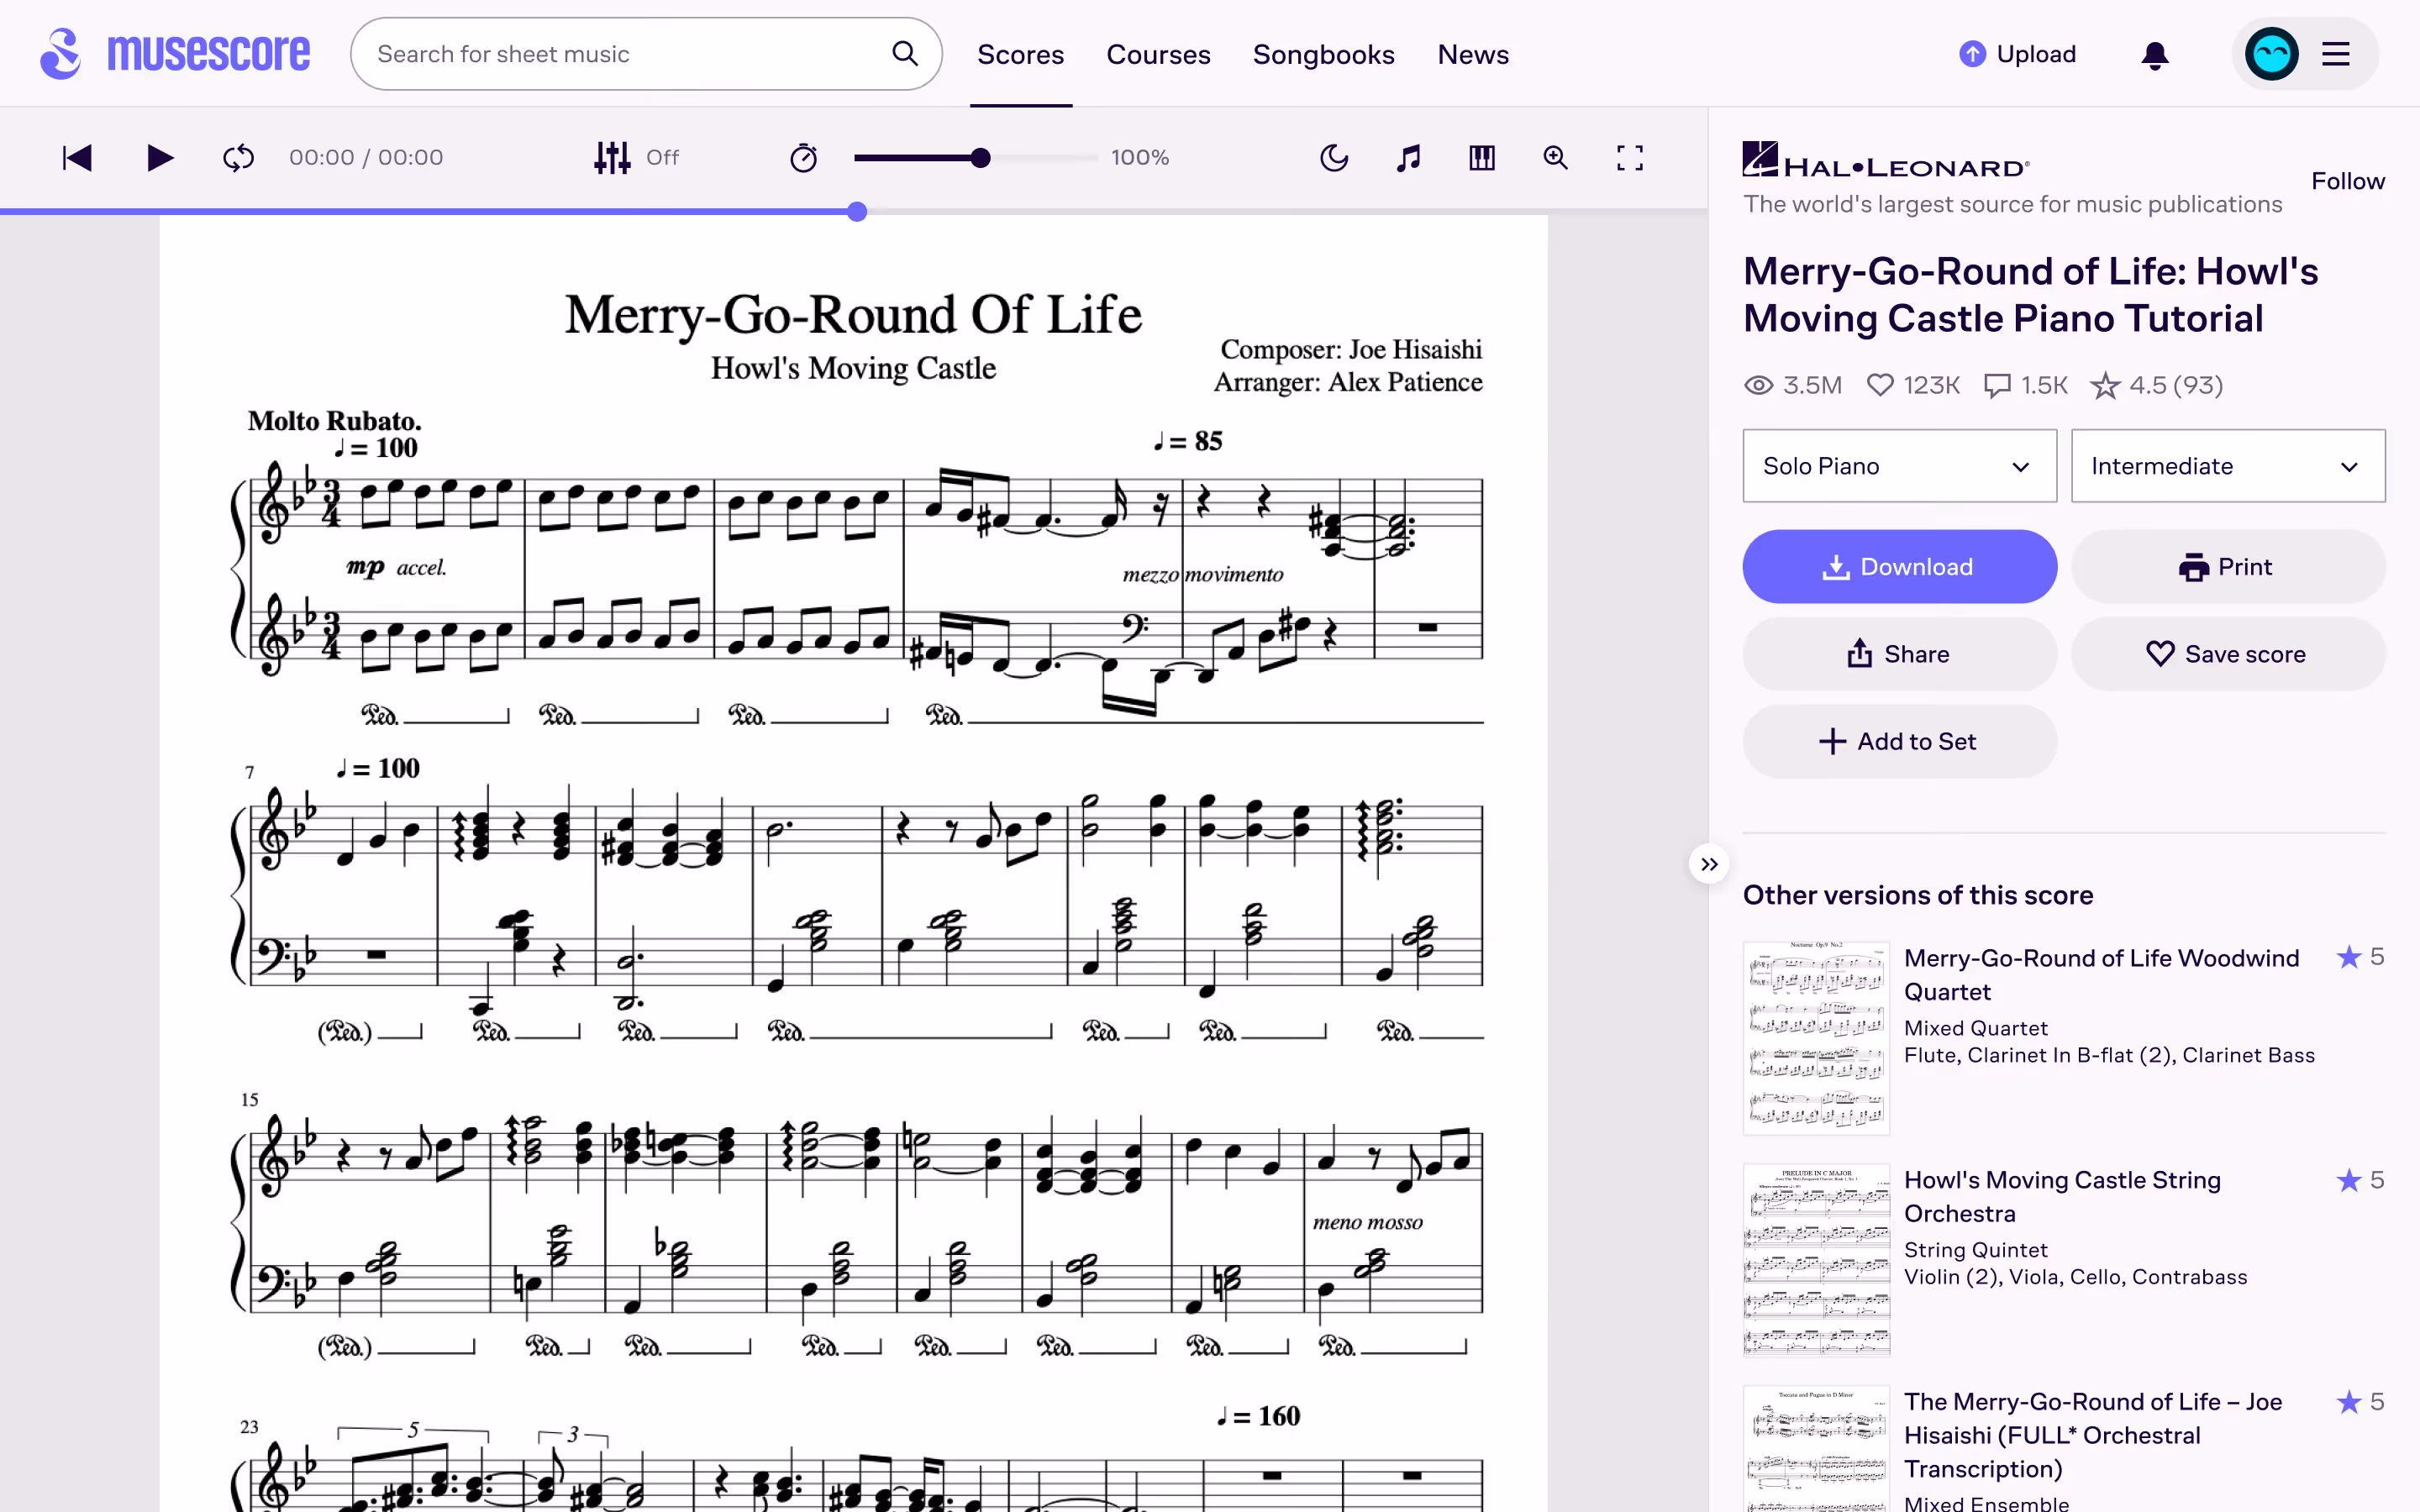Screen dimensions: 2420x1512
Task: Click the search magnifier icon
Action: [x=904, y=54]
